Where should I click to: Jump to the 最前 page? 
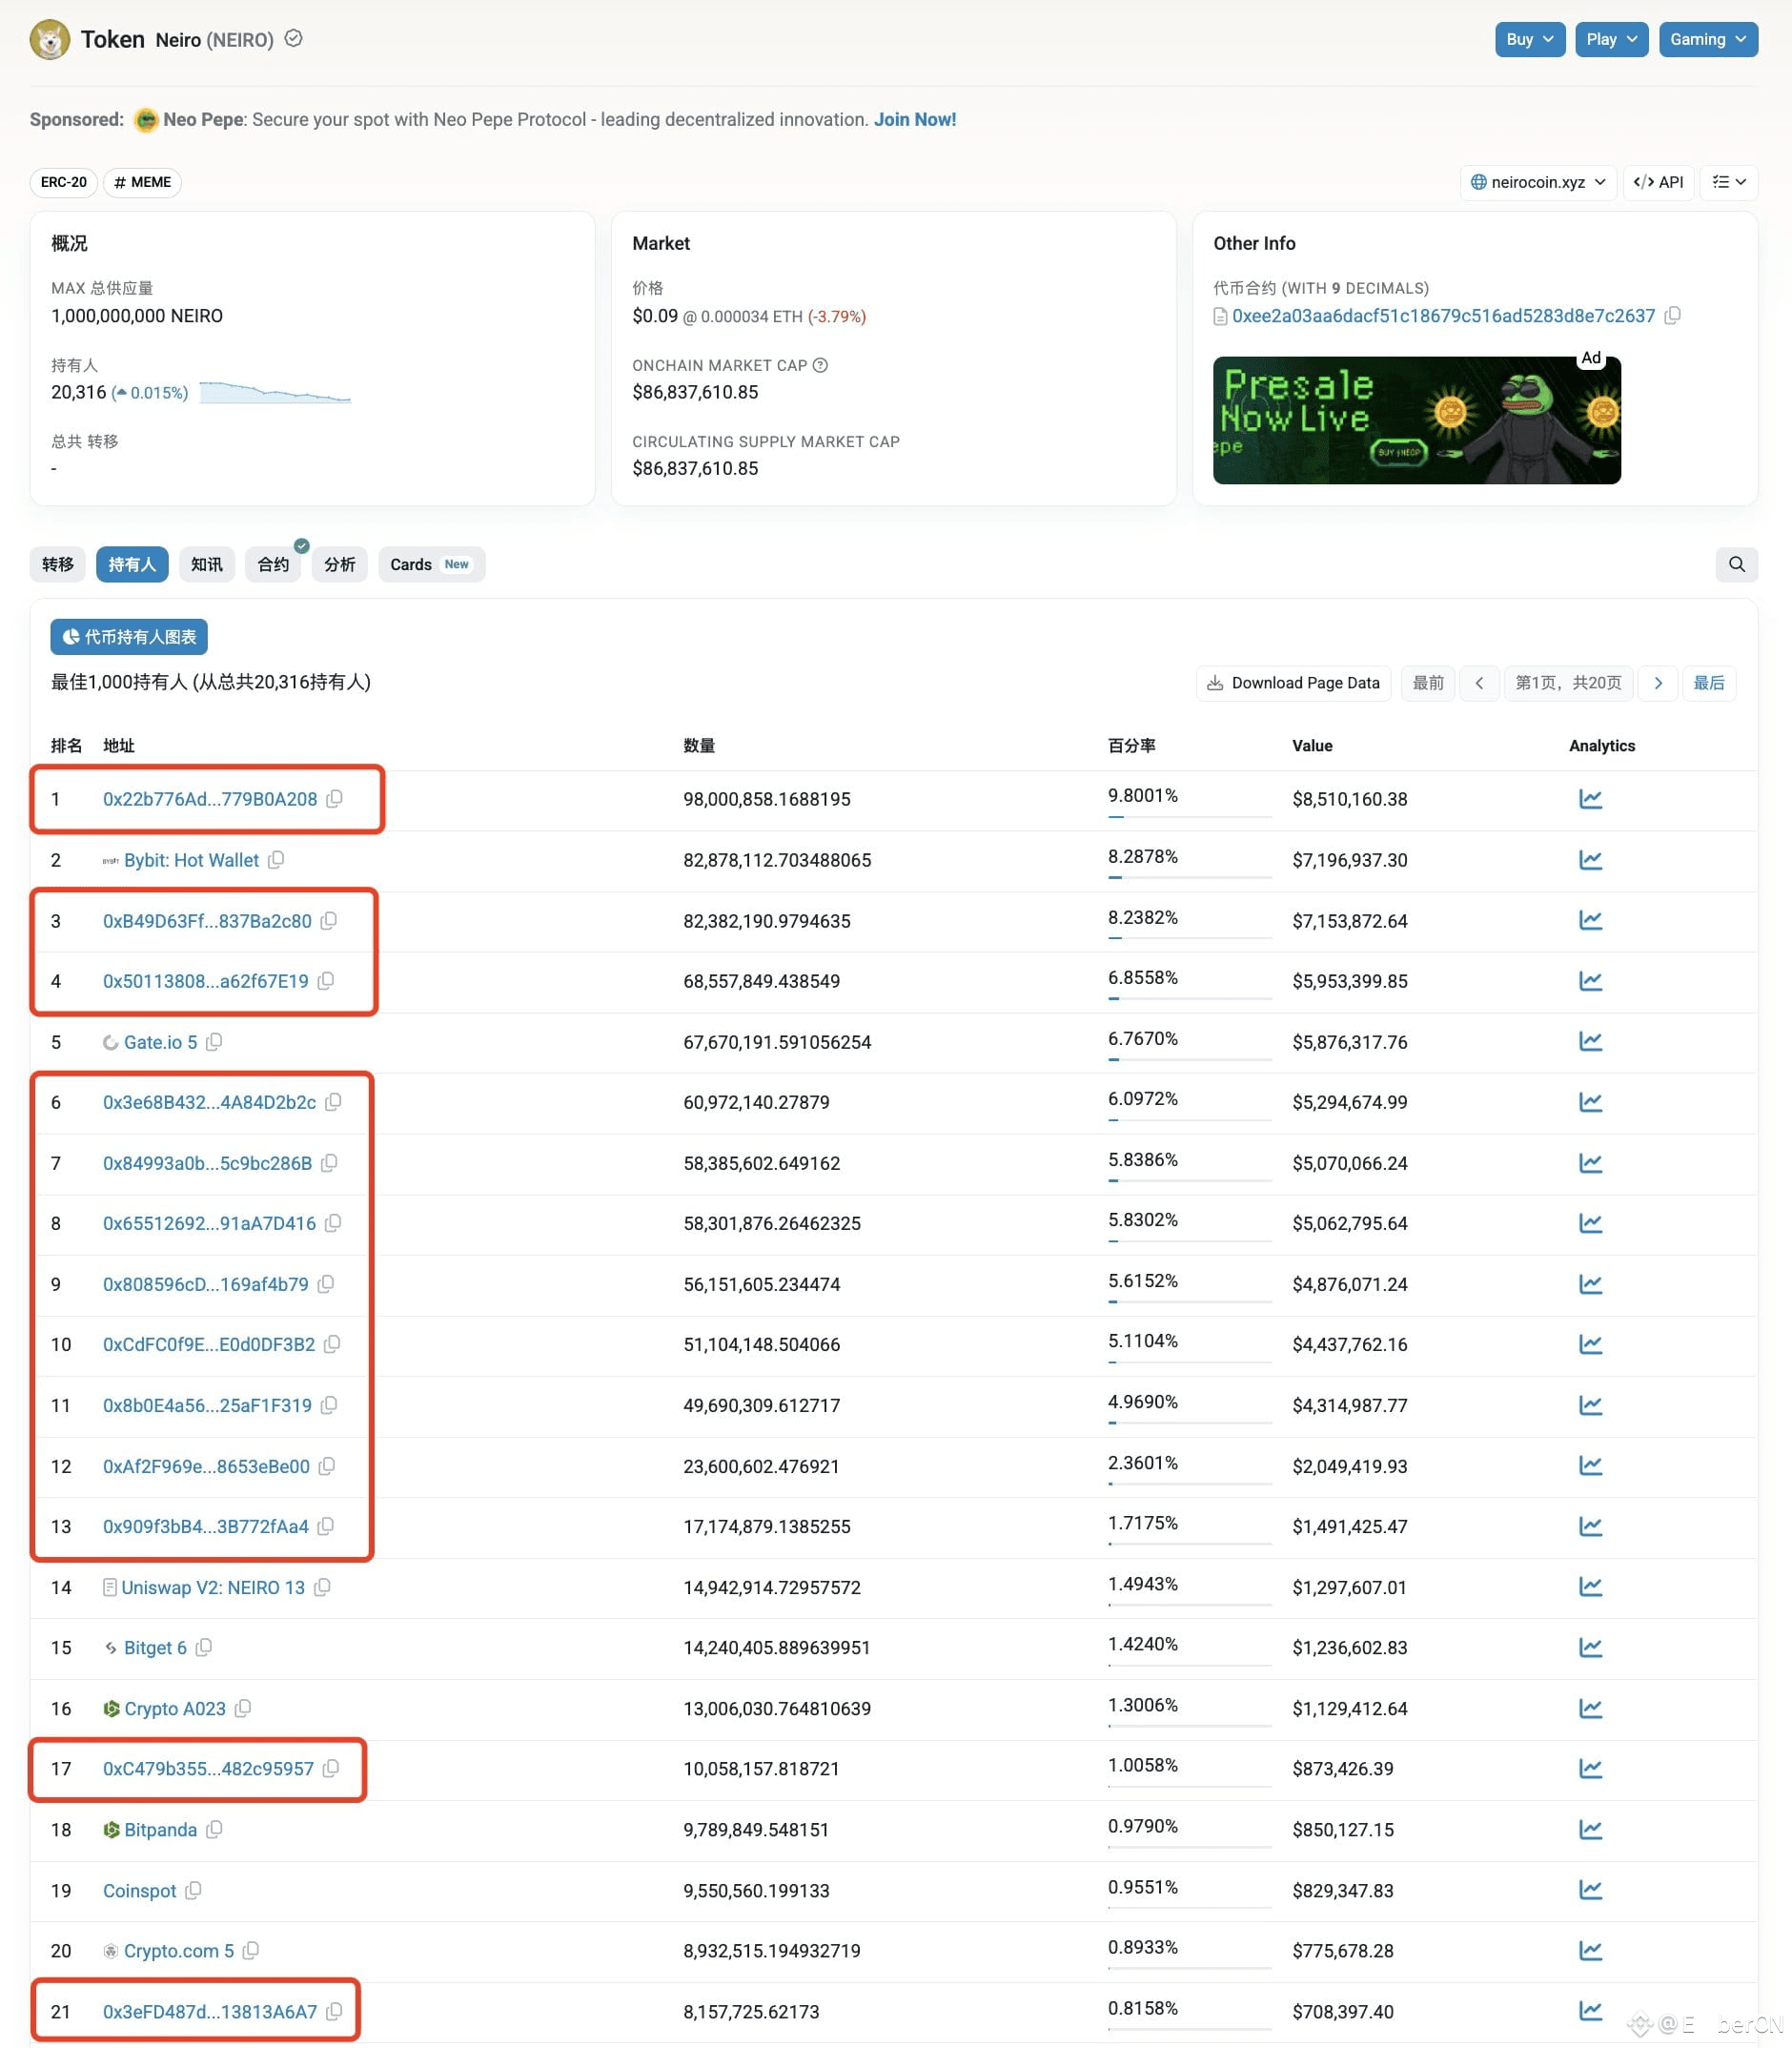click(1428, 683)
